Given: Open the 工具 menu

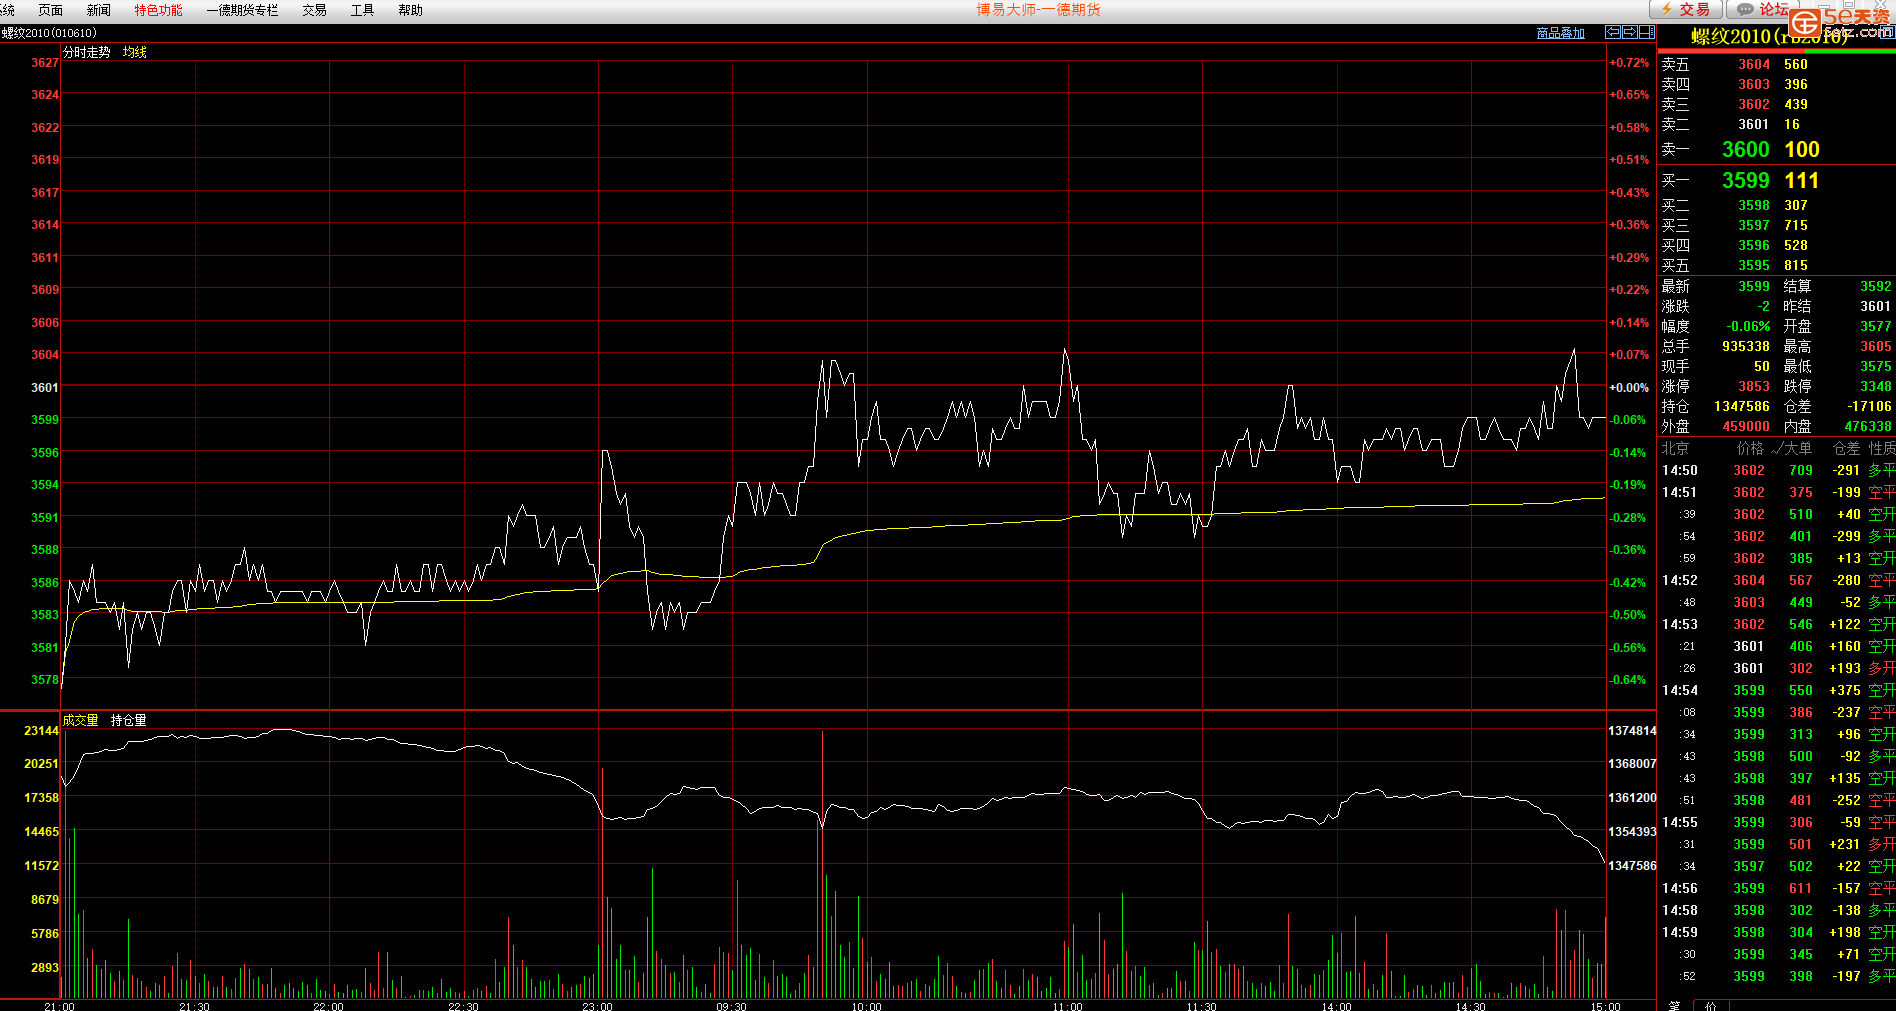Looking at the screenshot, I should click(362, 10).
